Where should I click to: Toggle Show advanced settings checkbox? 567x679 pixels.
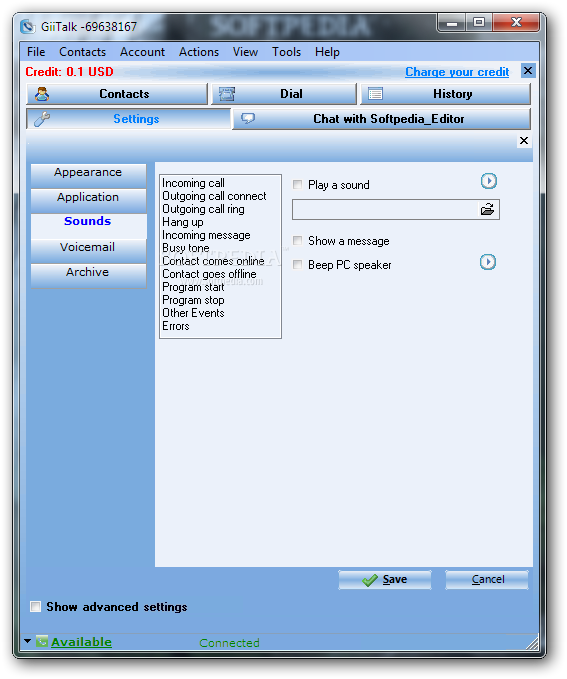coord(36,607)
